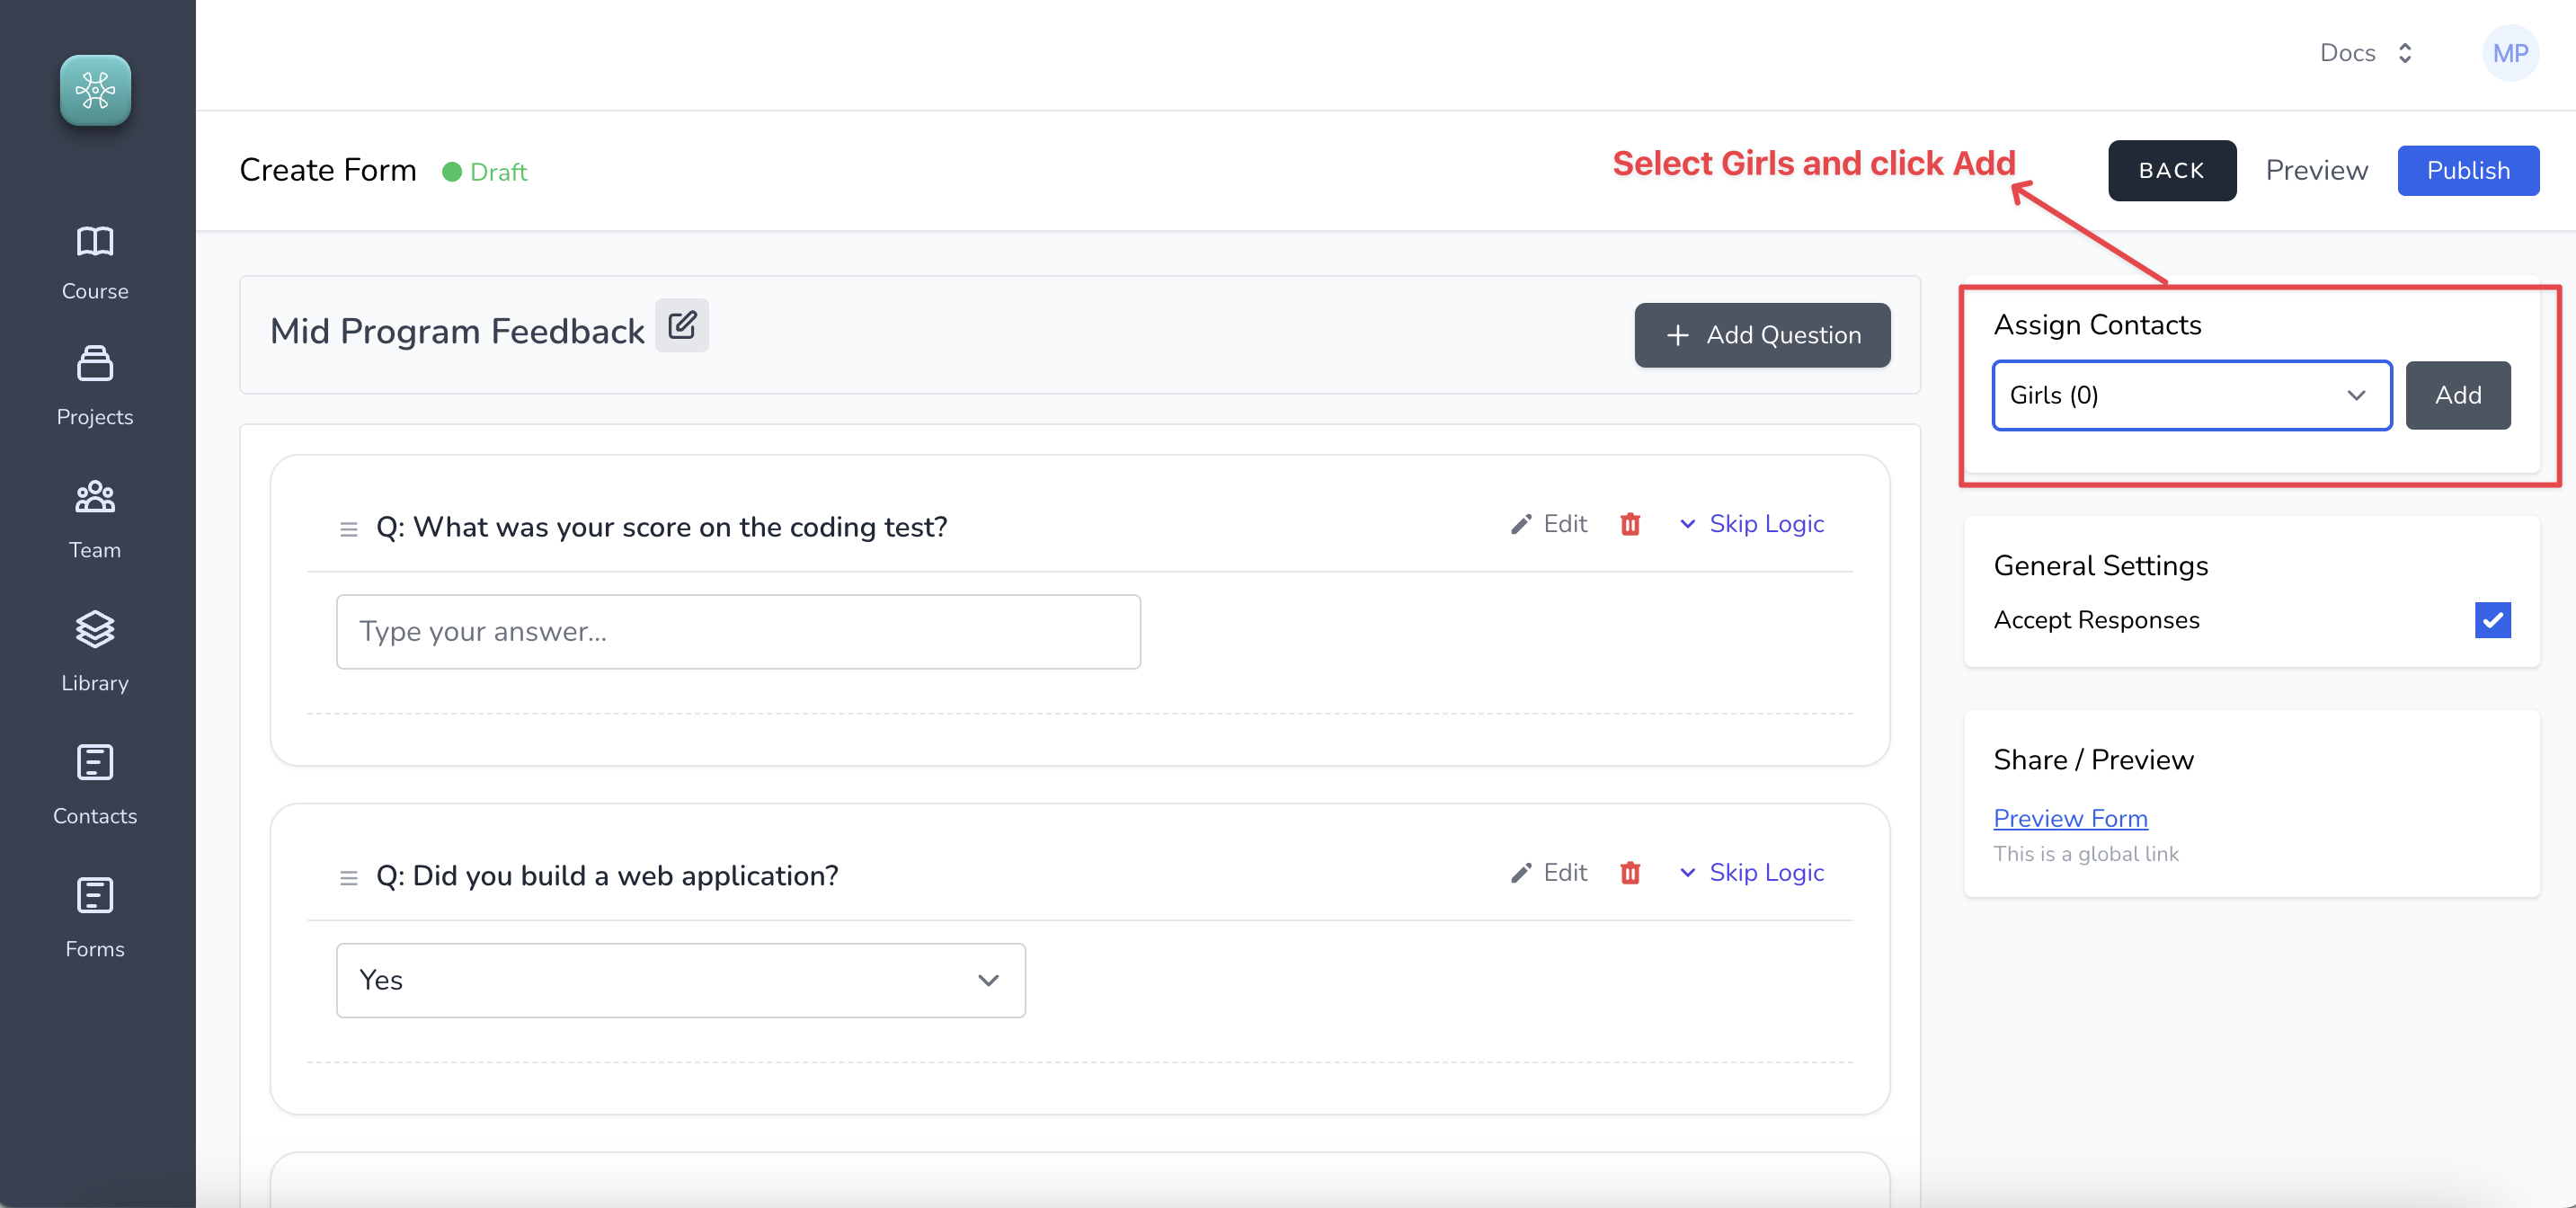Rename form via pencil icon beside Mid Program Feedback
This screenshot has height=1208, width=2576.
pyautogui.click(x=682, y=325)
